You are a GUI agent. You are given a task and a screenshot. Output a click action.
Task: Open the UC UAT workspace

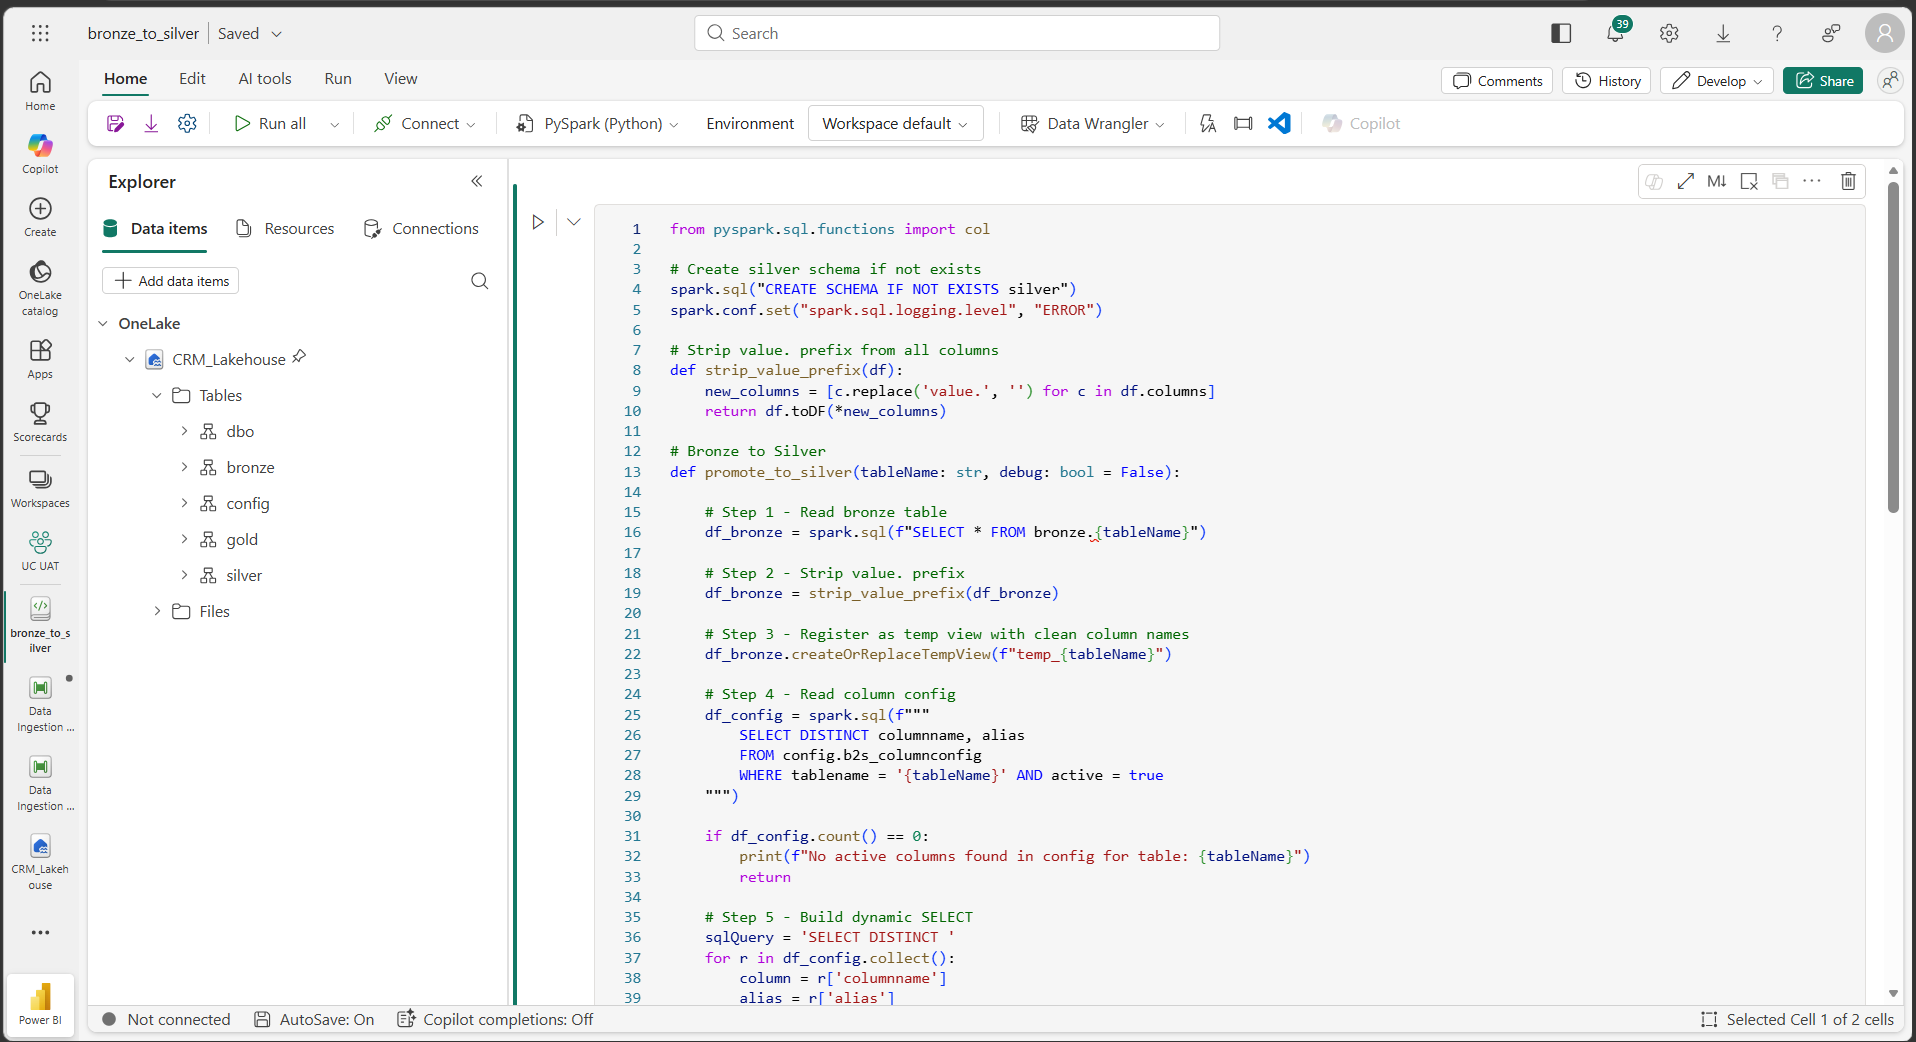40,551
